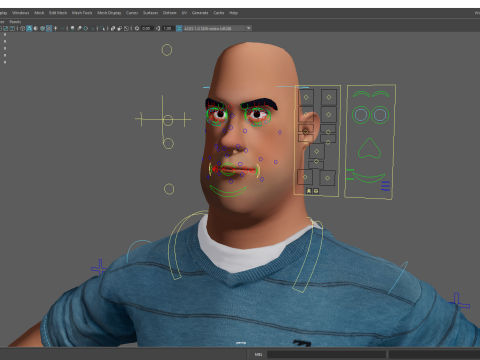This screenshot has height=360, width=480.
Task: Open the Mesh Tools menu
Action: coord(82,13)
